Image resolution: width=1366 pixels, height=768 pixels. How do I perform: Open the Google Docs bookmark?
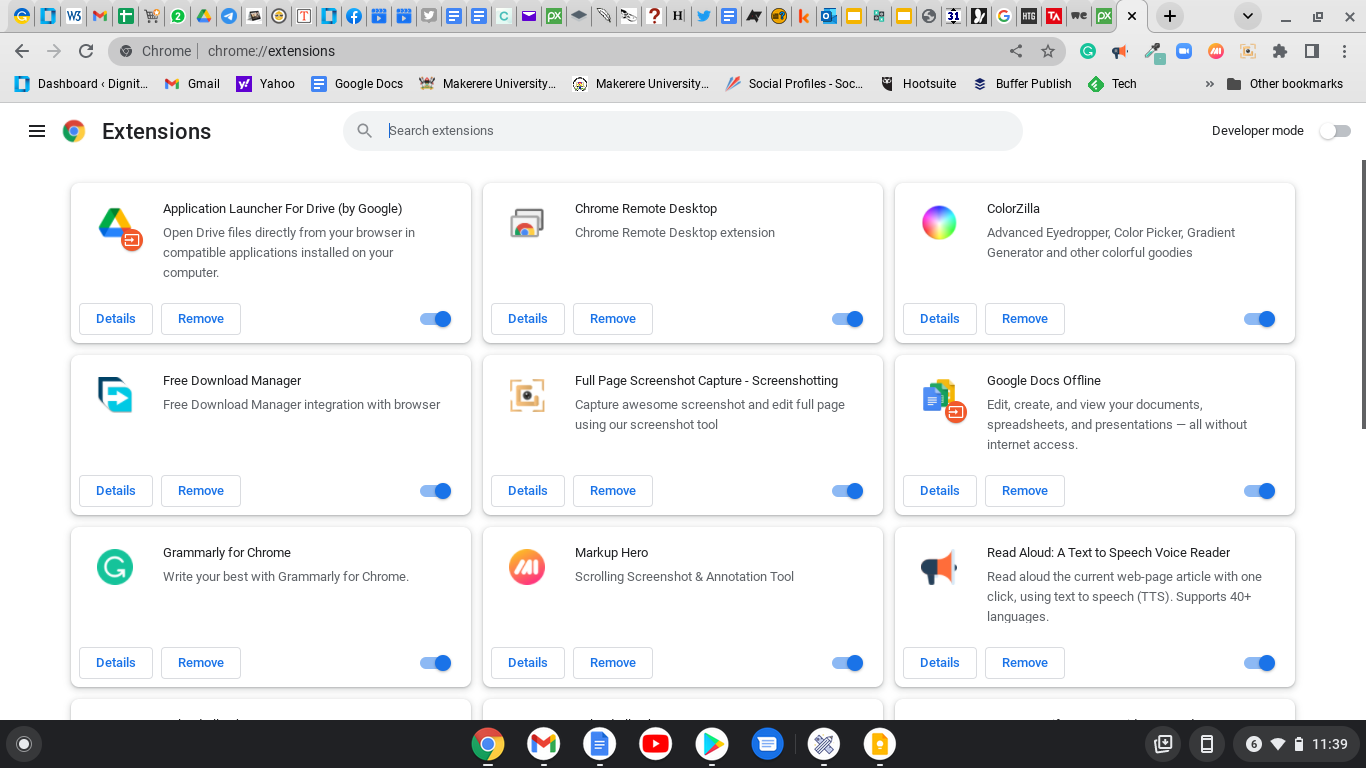point(357,84)
